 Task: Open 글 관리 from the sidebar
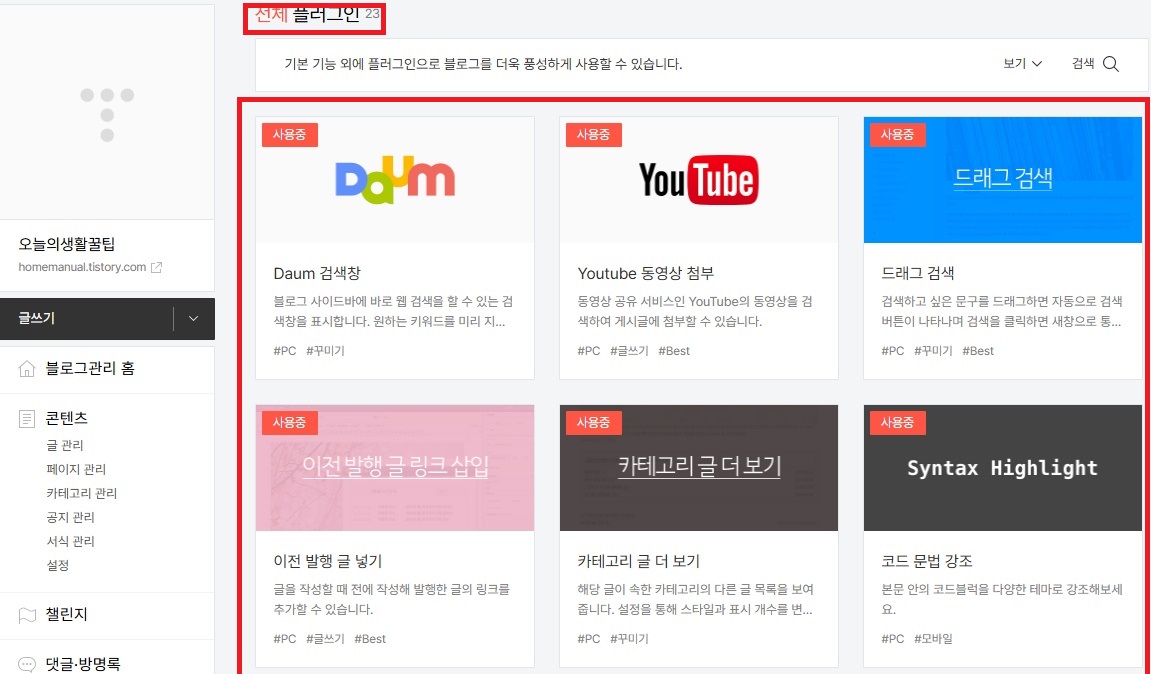(x=63, y=444)
